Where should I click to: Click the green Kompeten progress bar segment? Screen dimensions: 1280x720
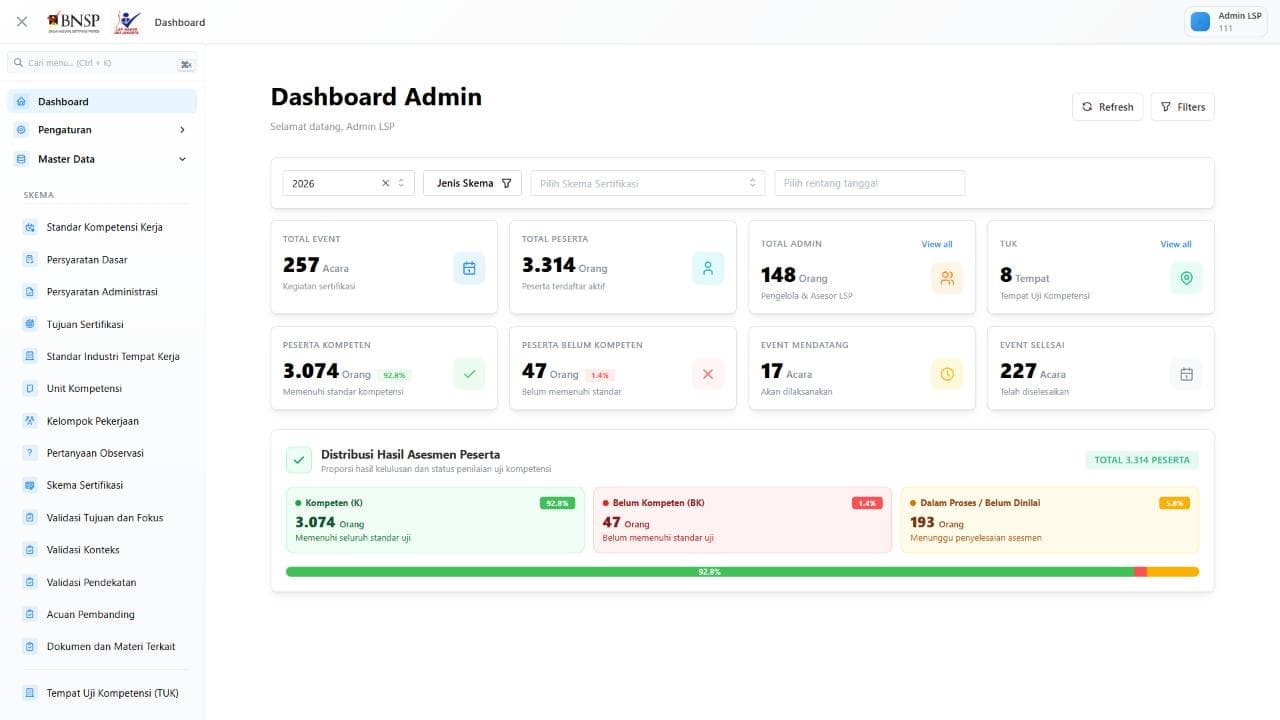[709, 572]
